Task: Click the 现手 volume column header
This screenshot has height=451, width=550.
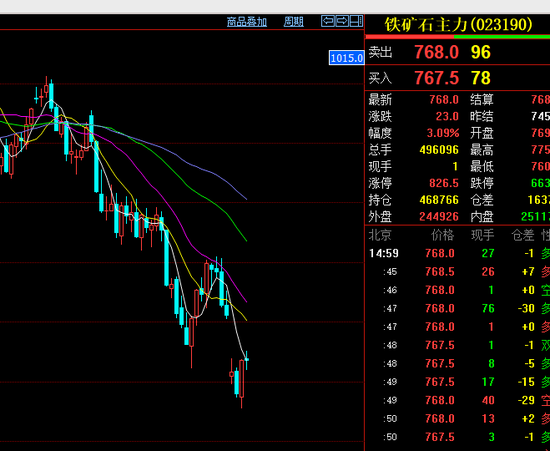Action: tap(482, 235)
